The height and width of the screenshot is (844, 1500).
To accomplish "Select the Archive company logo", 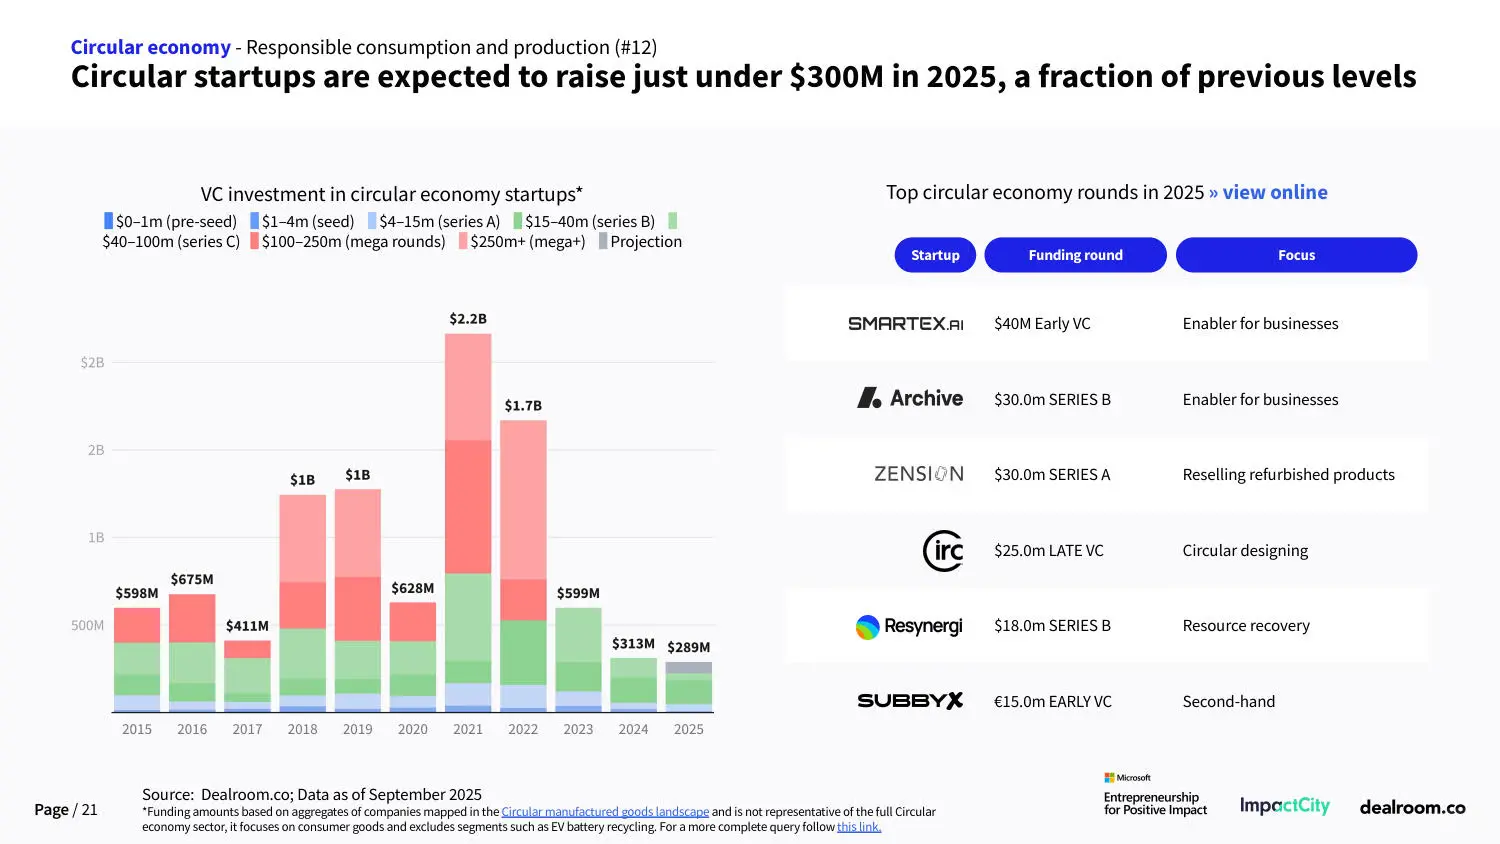I will pyautogui.click(x=909, y=398).
